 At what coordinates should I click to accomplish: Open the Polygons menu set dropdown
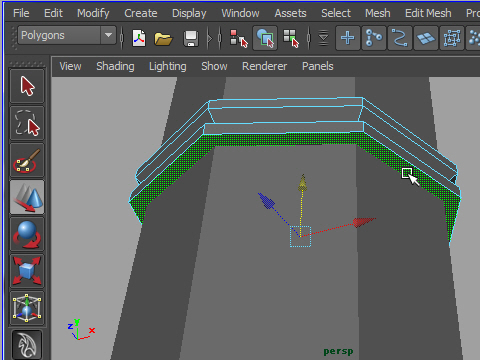(67, 35)
